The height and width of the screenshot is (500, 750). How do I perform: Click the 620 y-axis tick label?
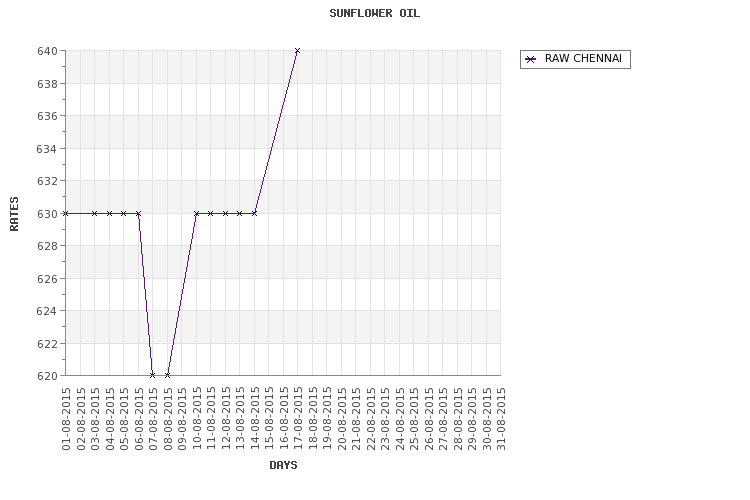pos(47,376)
